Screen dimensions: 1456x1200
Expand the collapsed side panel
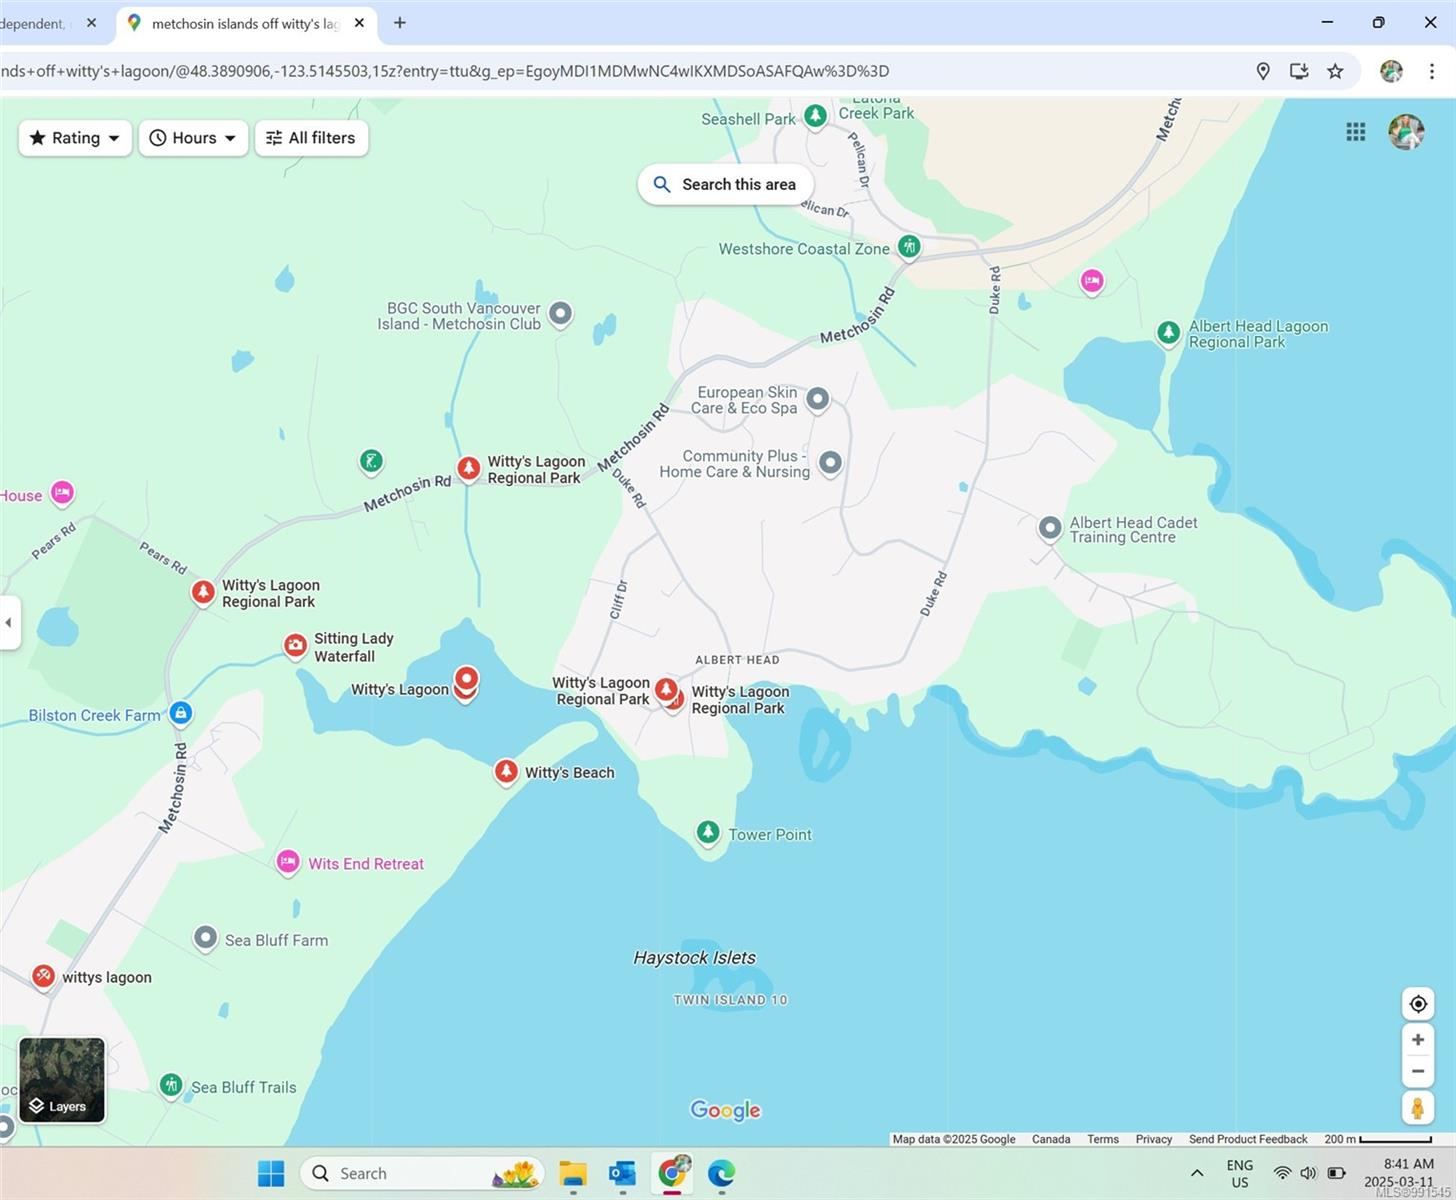pyautogui.click(x=9, y=622)
